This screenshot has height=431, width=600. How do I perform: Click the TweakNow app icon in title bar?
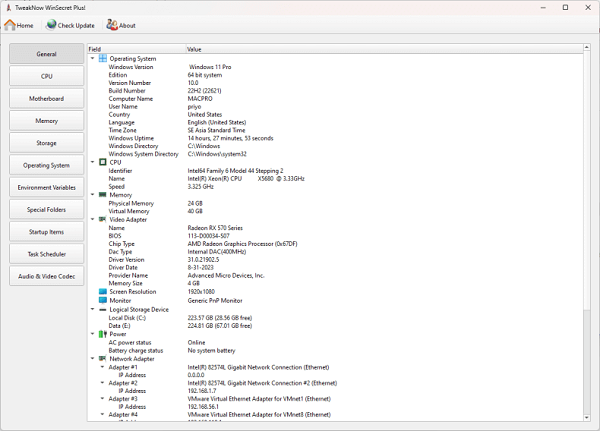pyautogui.click(x=8, y=8)
